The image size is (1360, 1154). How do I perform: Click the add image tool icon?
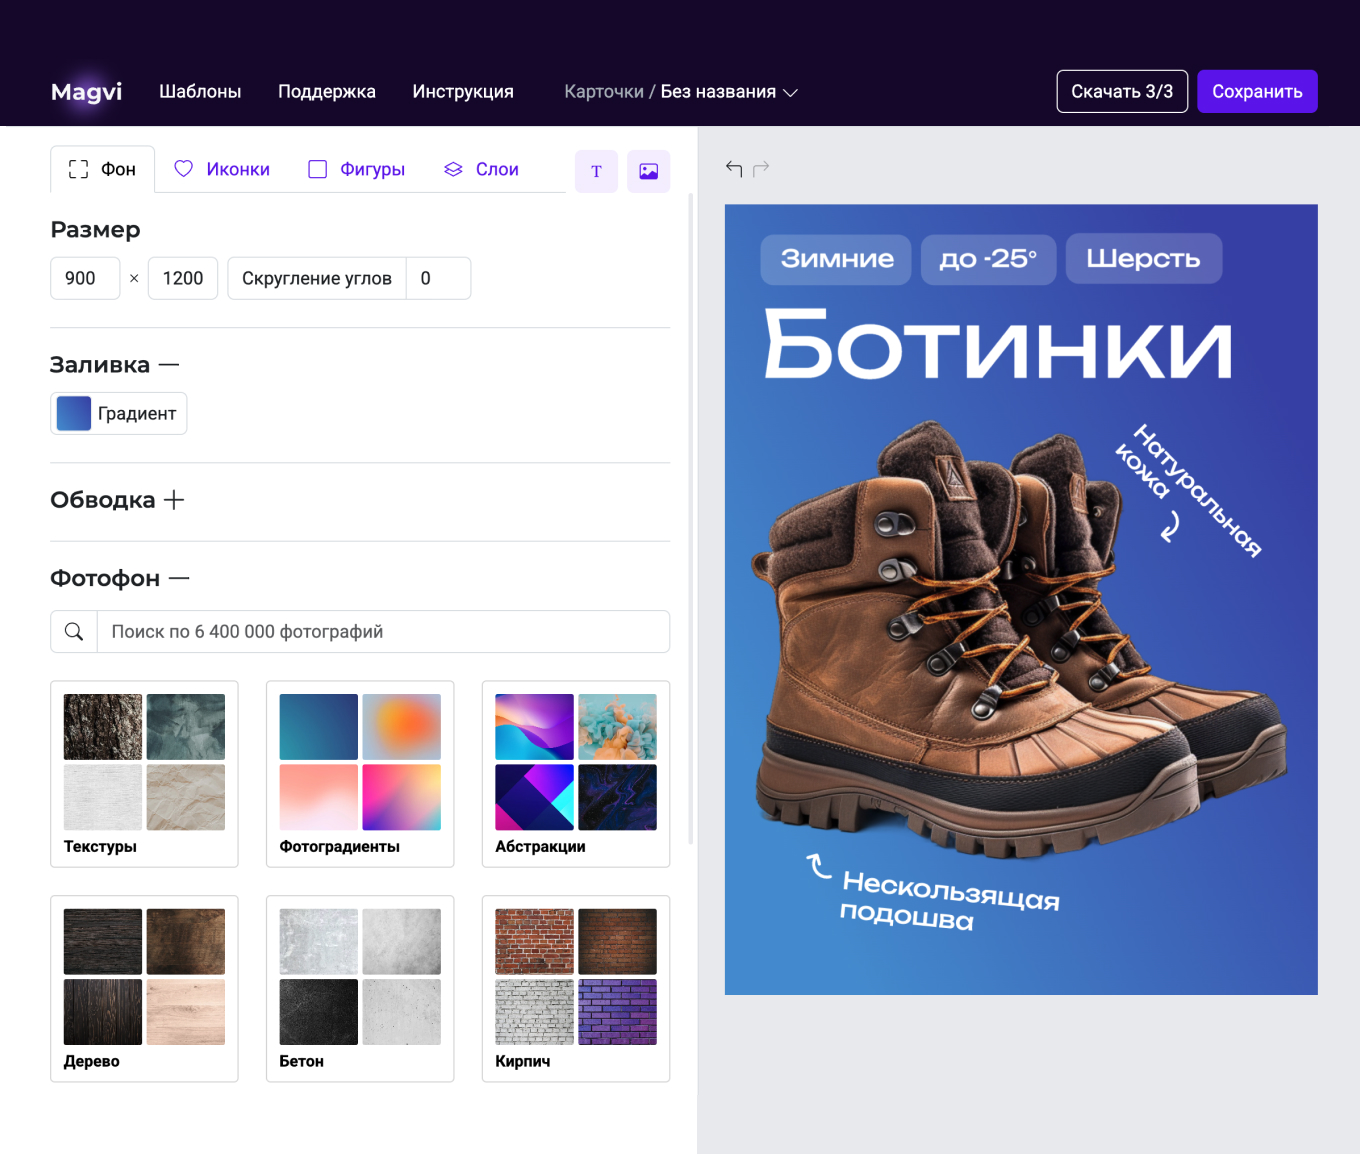pos(648,171)
